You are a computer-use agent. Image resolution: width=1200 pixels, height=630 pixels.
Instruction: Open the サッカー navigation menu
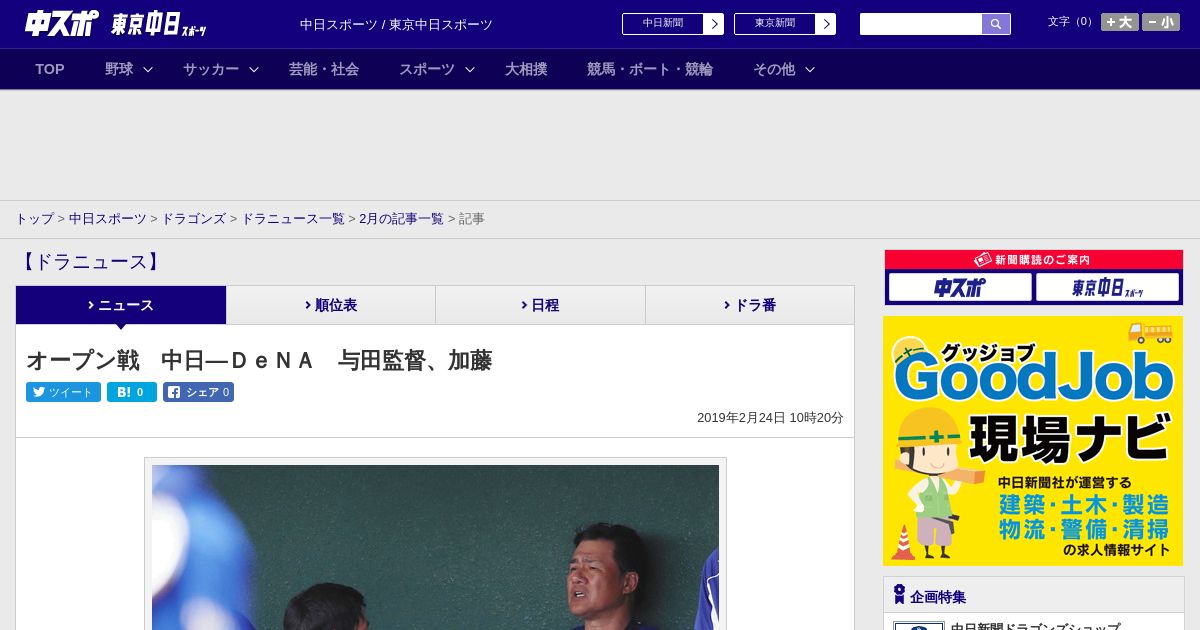[211, 69]
